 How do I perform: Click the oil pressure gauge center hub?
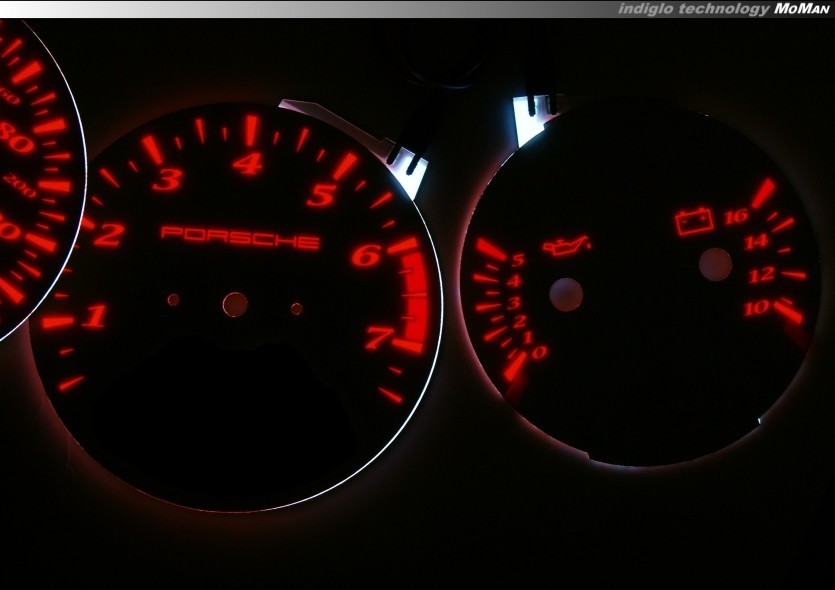pyautogui.click(x=566, y=295)
